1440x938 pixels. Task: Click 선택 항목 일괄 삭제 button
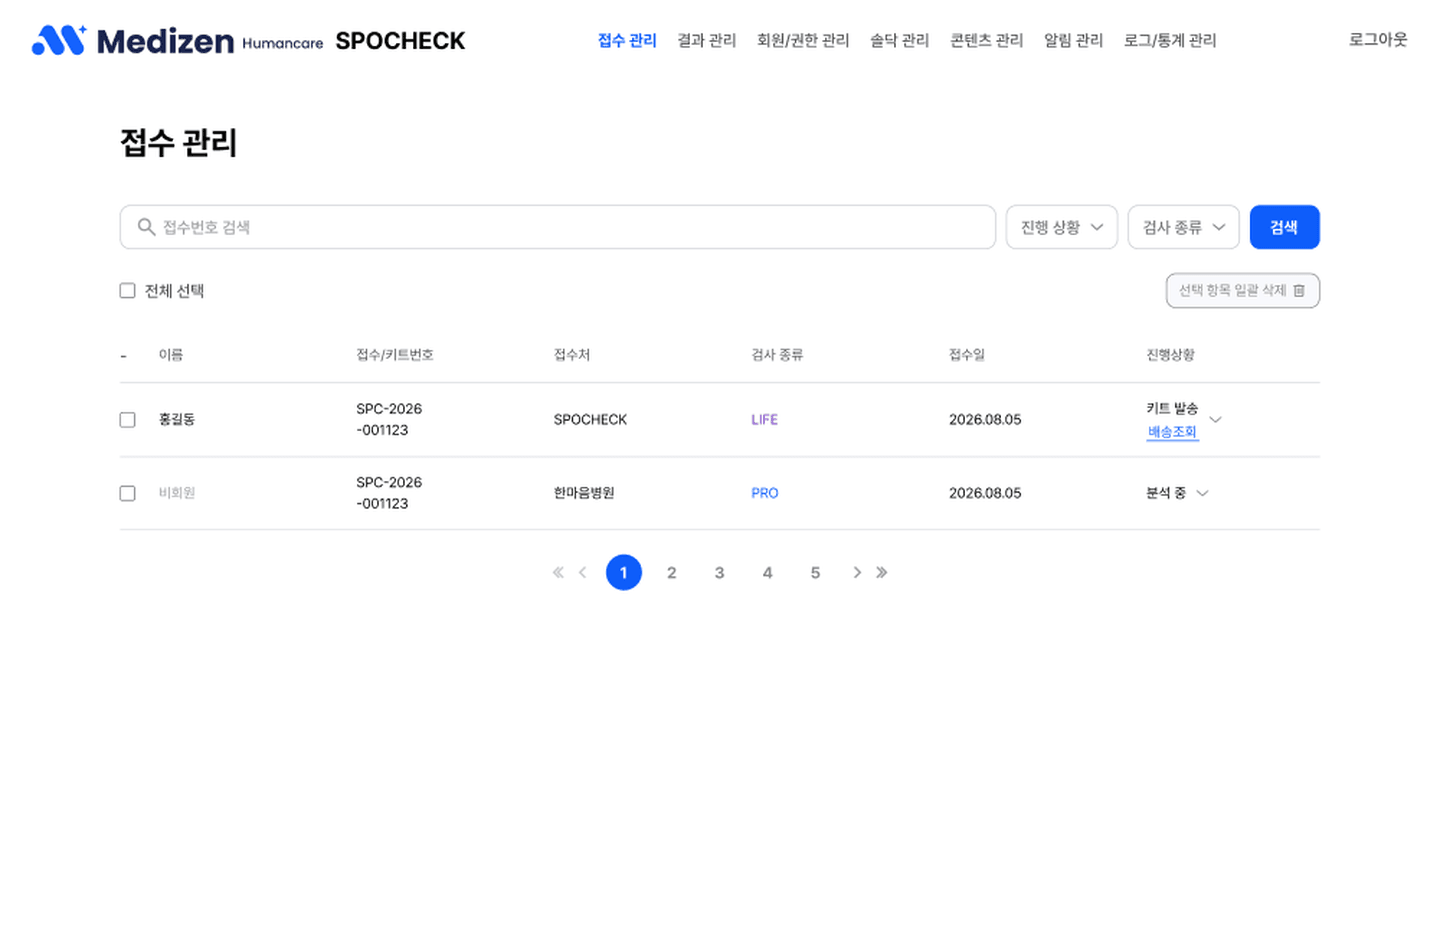pyautogui.click(x=1243, y=291)
